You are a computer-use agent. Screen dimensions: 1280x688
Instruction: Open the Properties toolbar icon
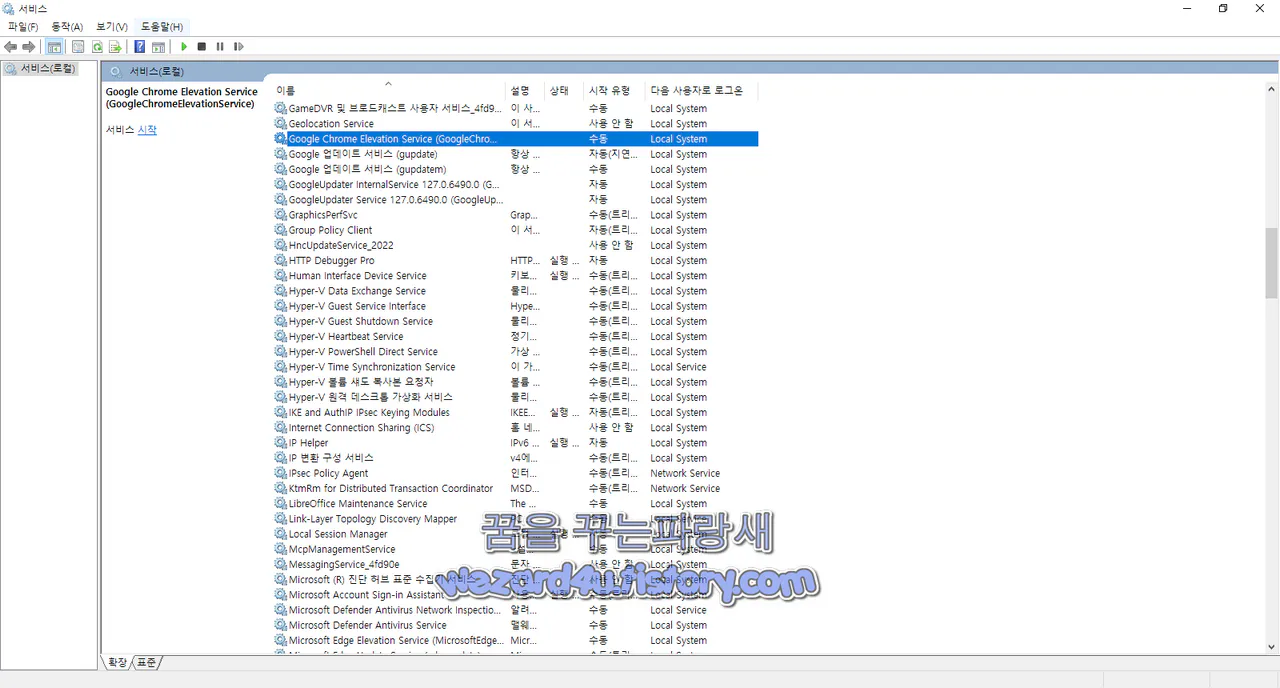click(x=78, y=47)
